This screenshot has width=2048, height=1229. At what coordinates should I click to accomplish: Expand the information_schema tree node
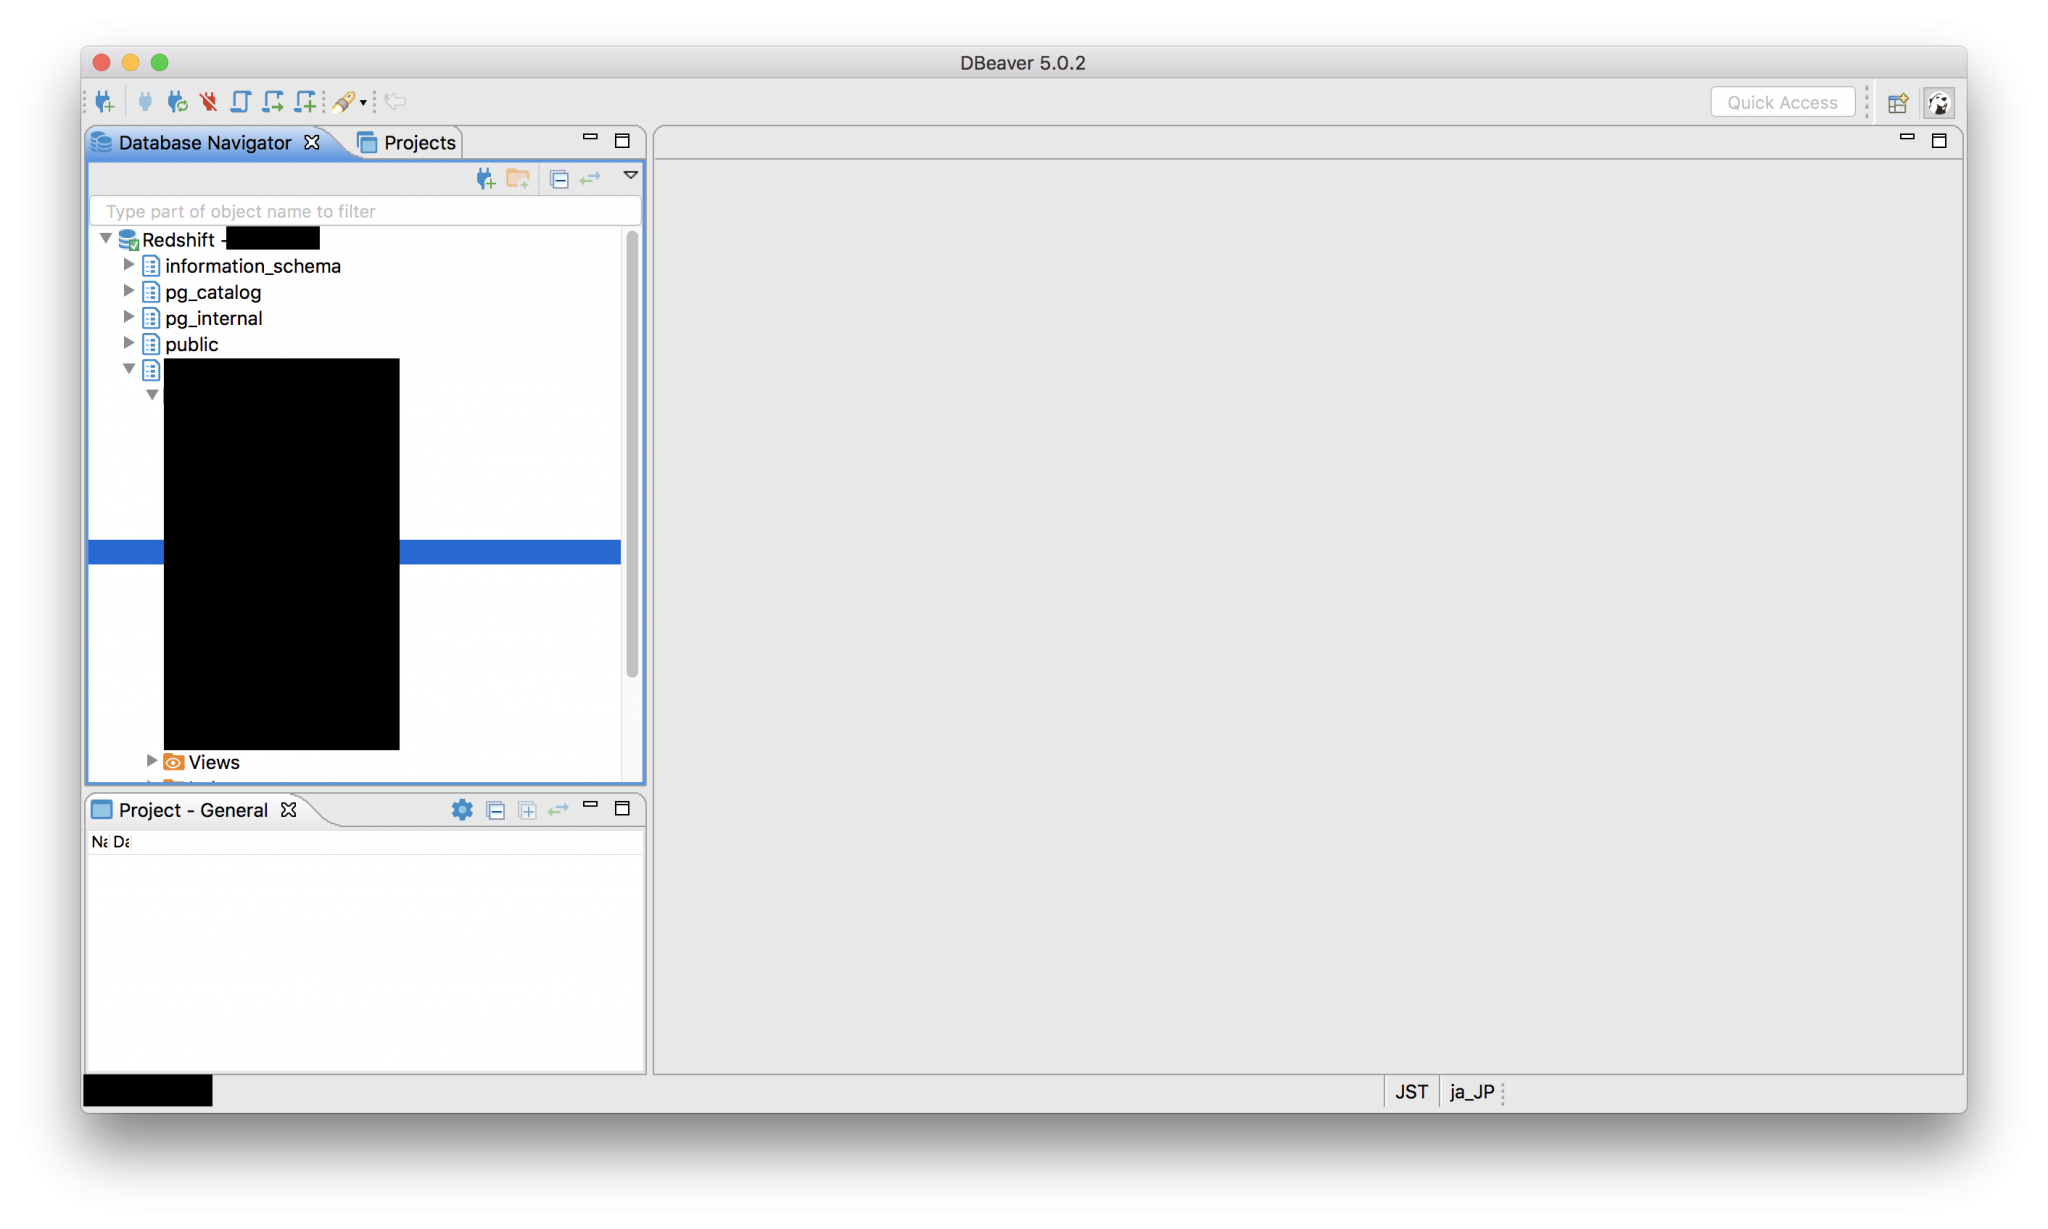(x=127, y=265)
